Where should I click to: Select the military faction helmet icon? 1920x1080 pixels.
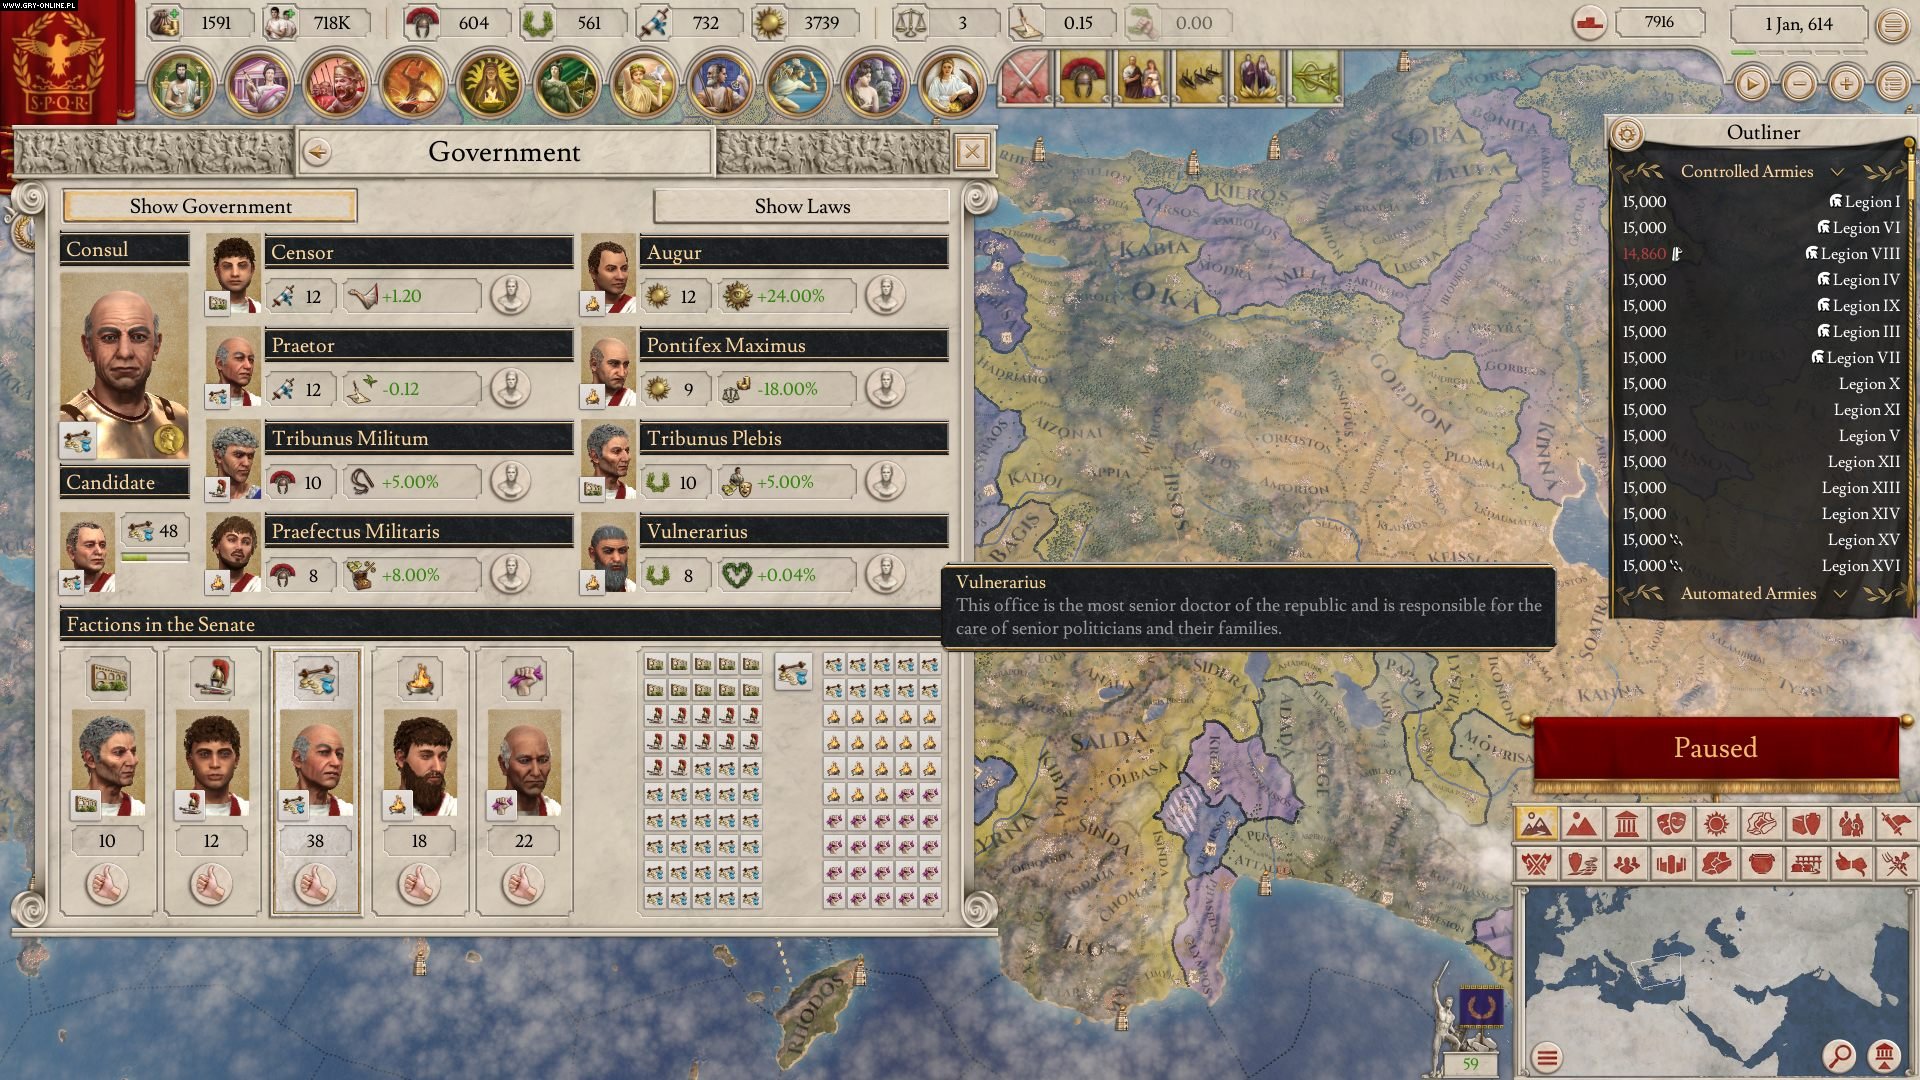(x=212, y=678)
